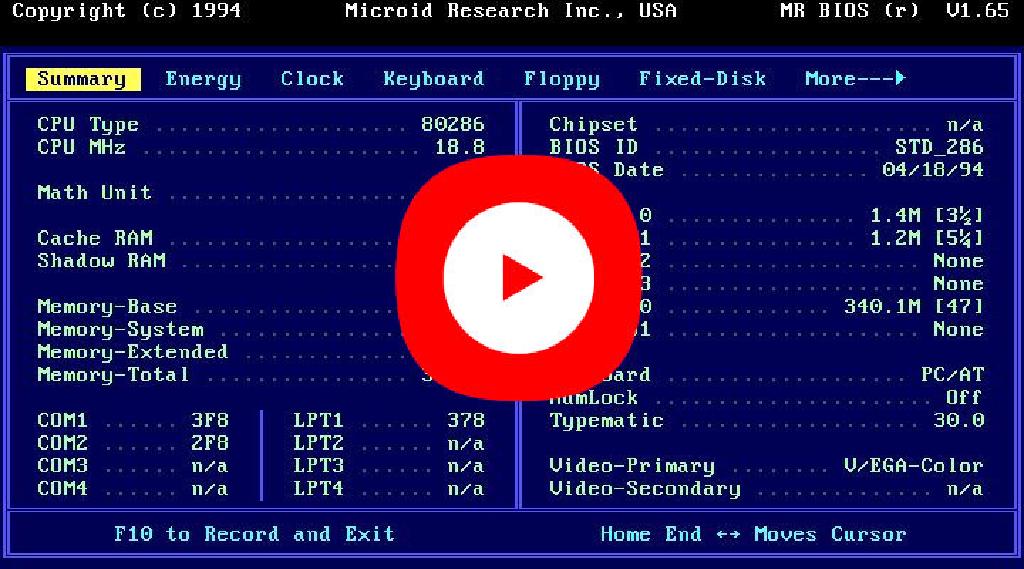Click the LPT1 address 378
The height and width of the screenshot is (569, 1024).
tap(466, 420)
